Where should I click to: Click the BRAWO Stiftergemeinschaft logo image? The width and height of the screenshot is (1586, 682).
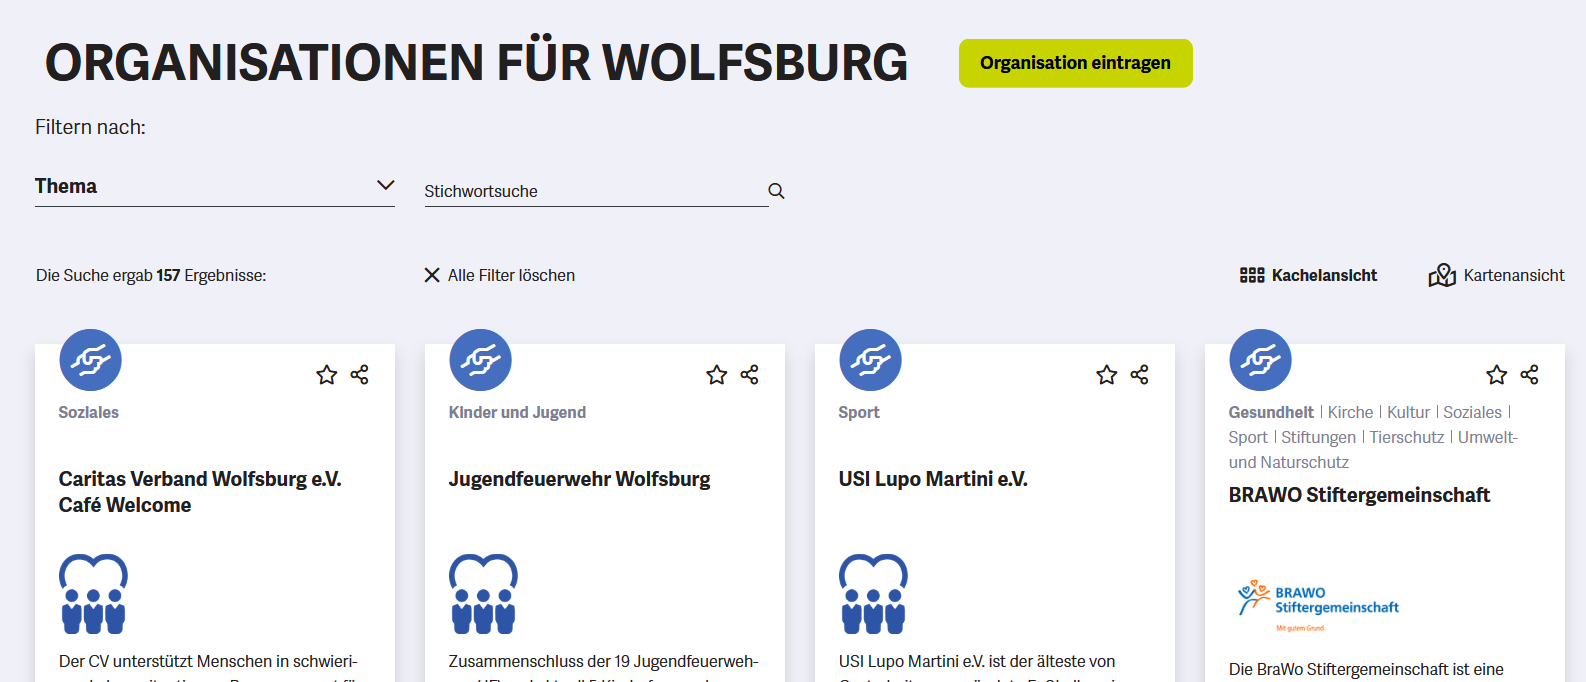pyautogui.click(x=1318, y=603)
